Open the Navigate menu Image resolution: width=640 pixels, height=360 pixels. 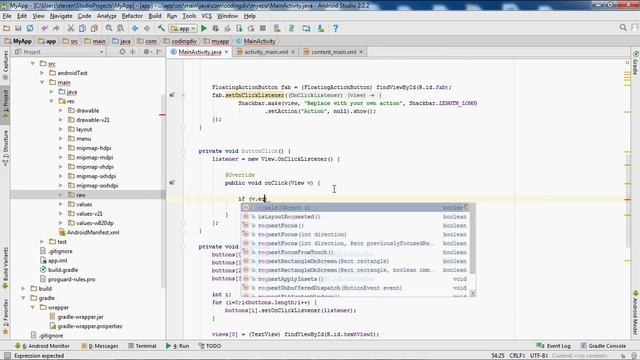pyautogui.click(x=61, y=16)
